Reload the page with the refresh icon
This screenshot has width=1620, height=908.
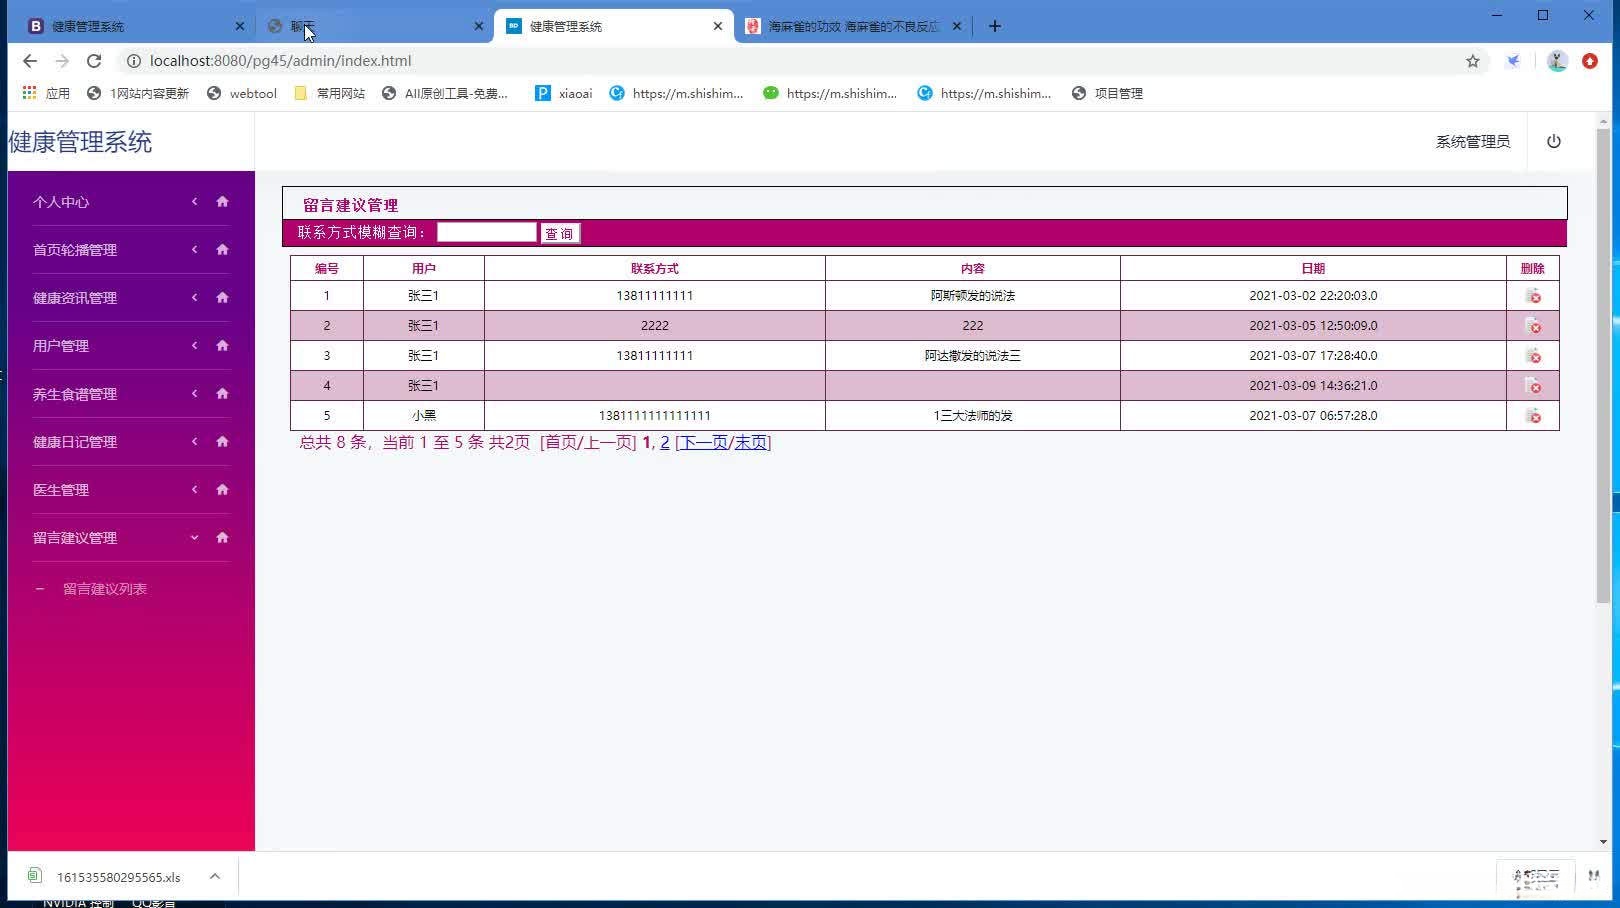94,61
